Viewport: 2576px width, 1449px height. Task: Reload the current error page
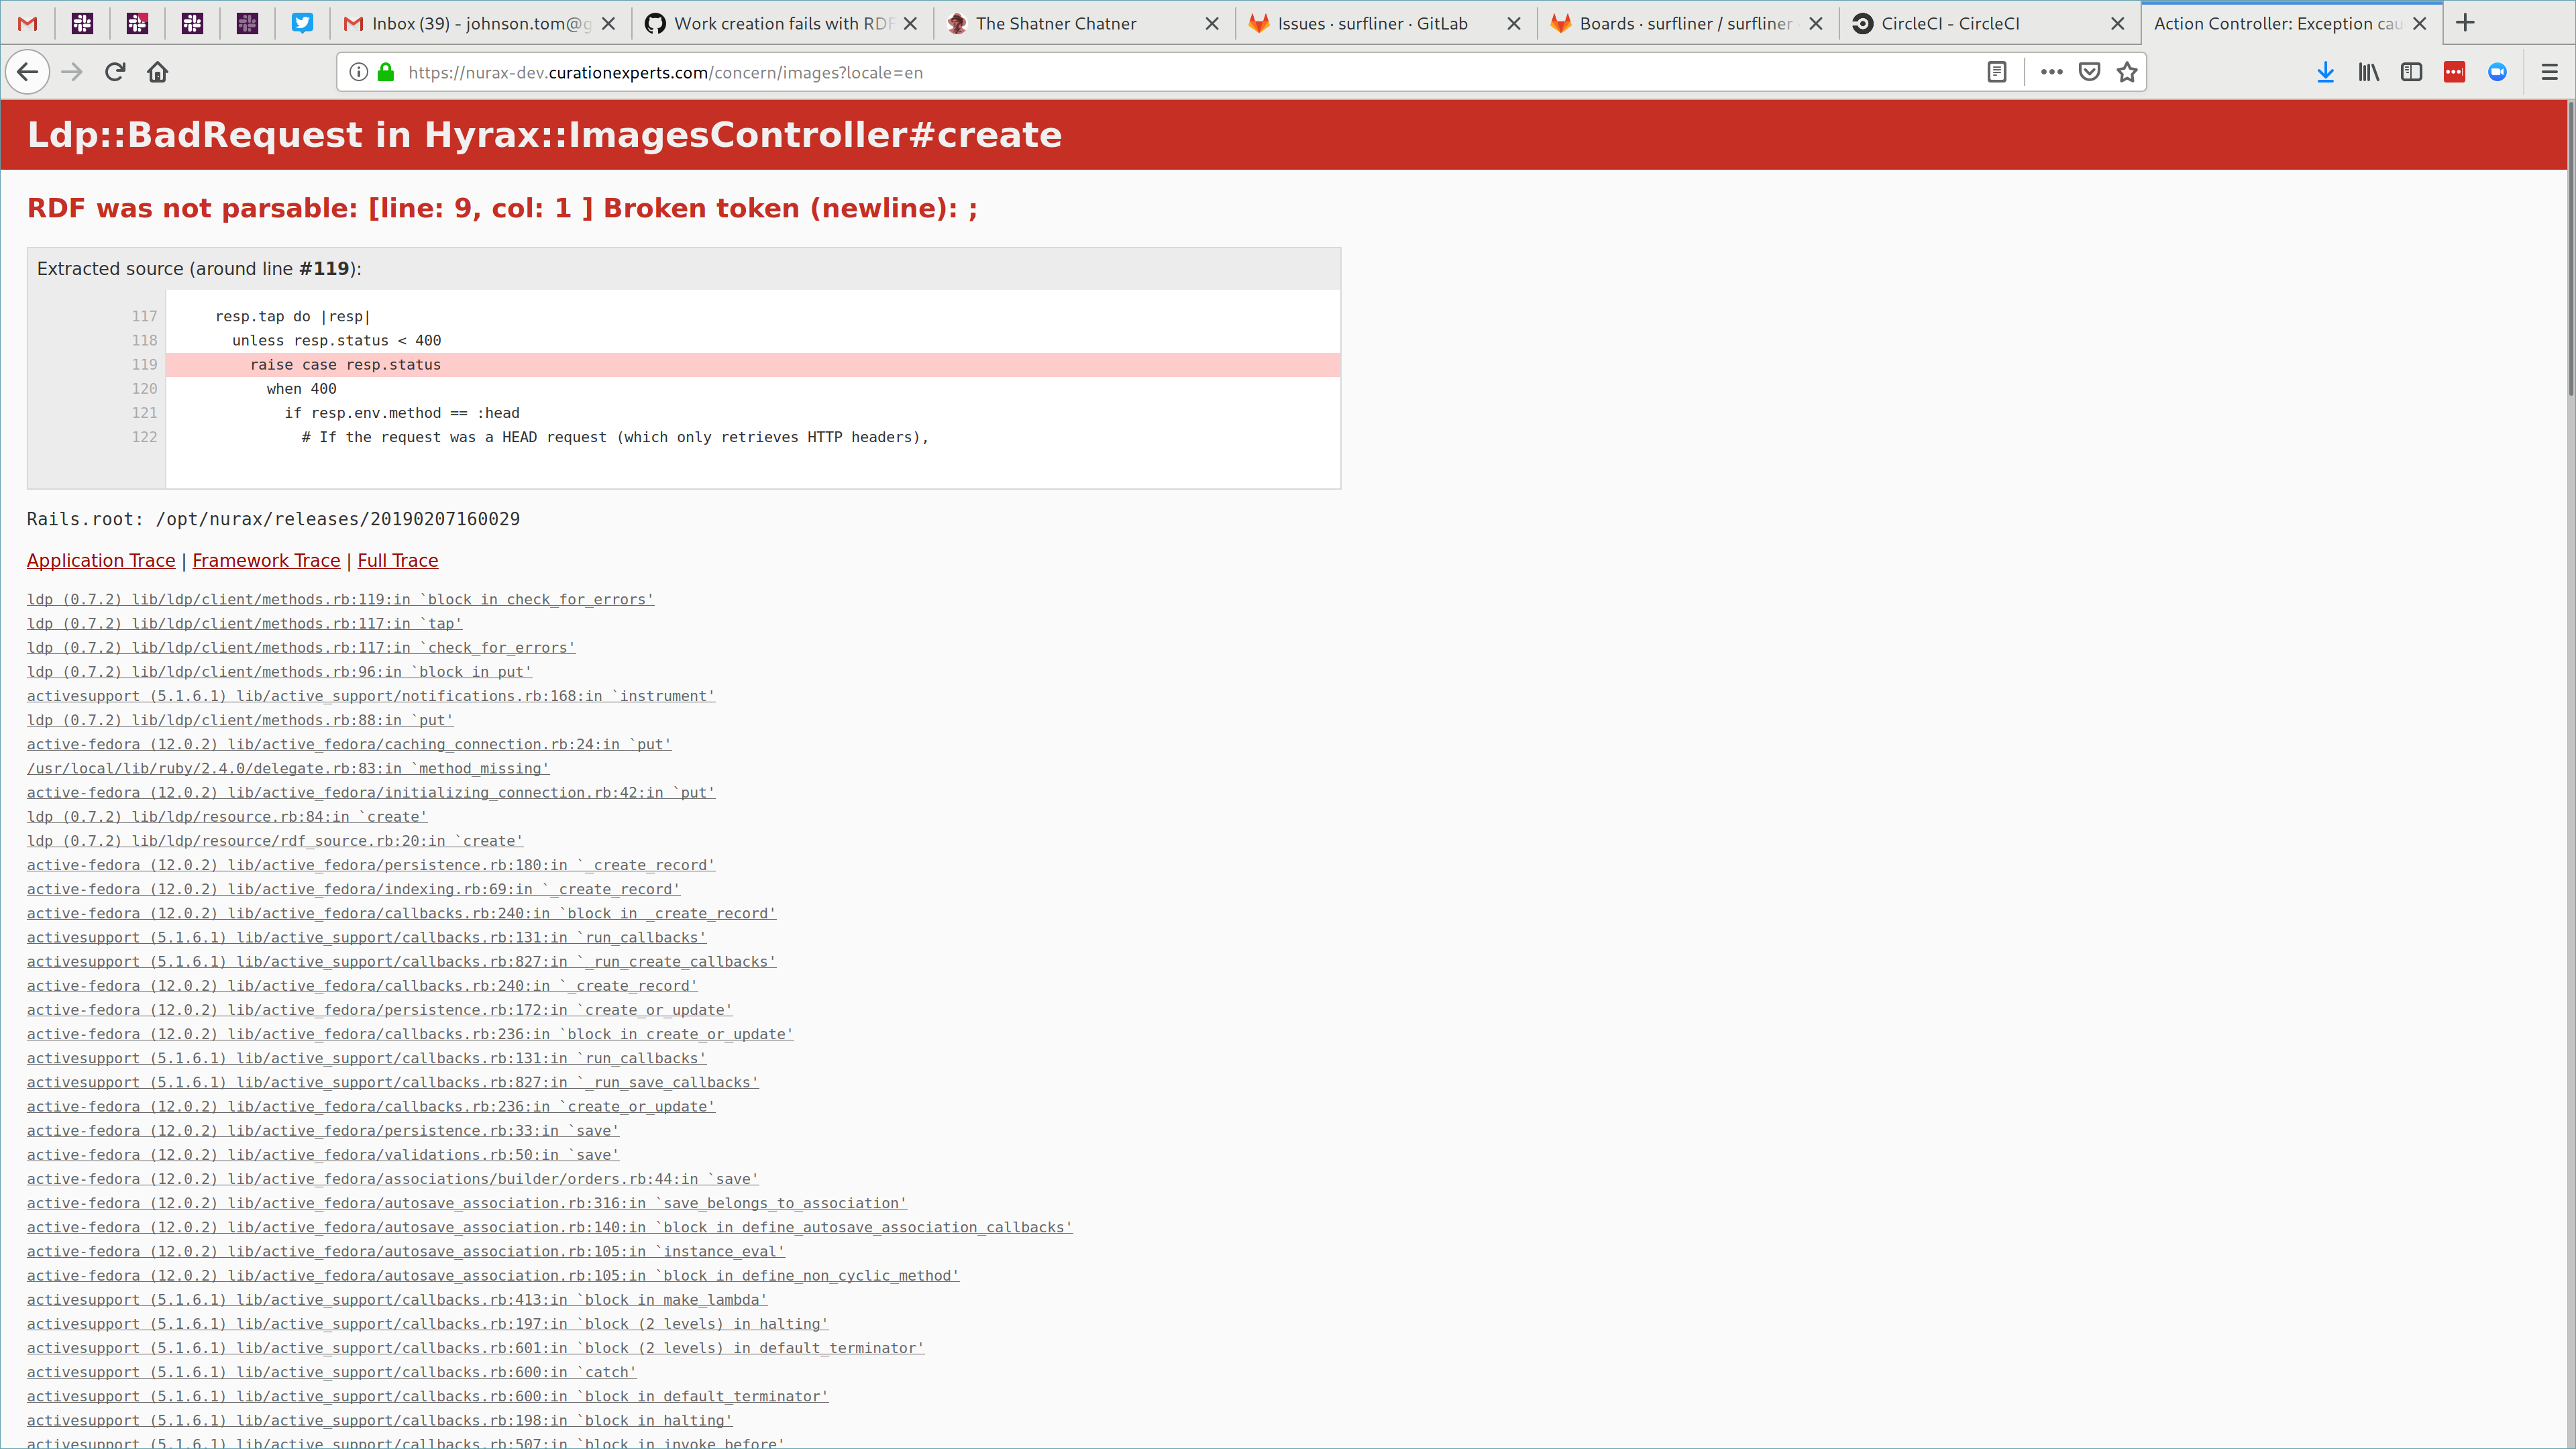point(115,72)
